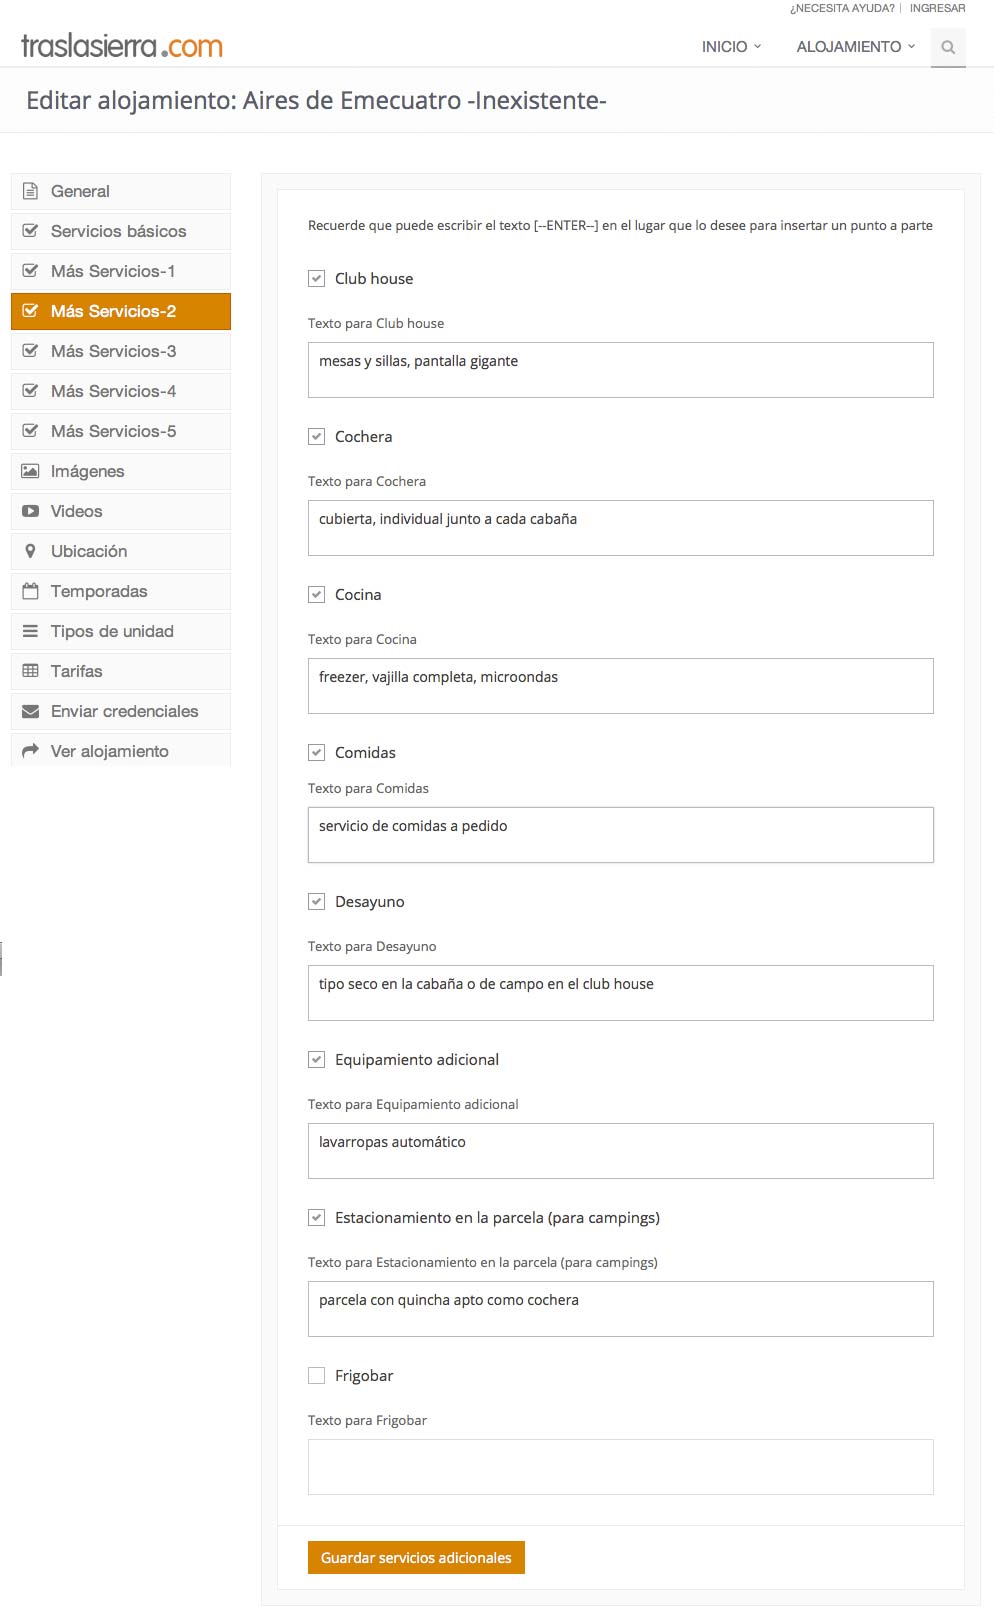Click the Imágenes picture icon
Screen dimensions: 994x1622
[30, 471]
